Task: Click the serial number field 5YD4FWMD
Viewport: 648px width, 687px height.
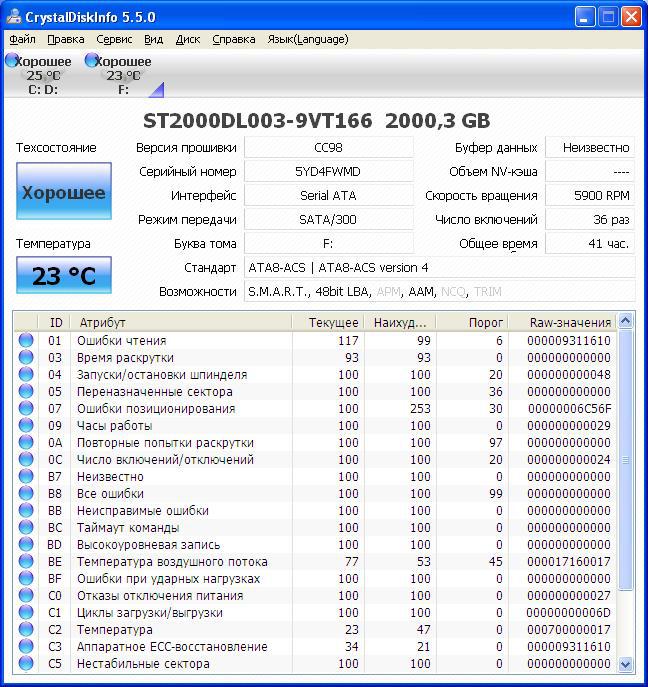Action: click(x=328, y=171)
